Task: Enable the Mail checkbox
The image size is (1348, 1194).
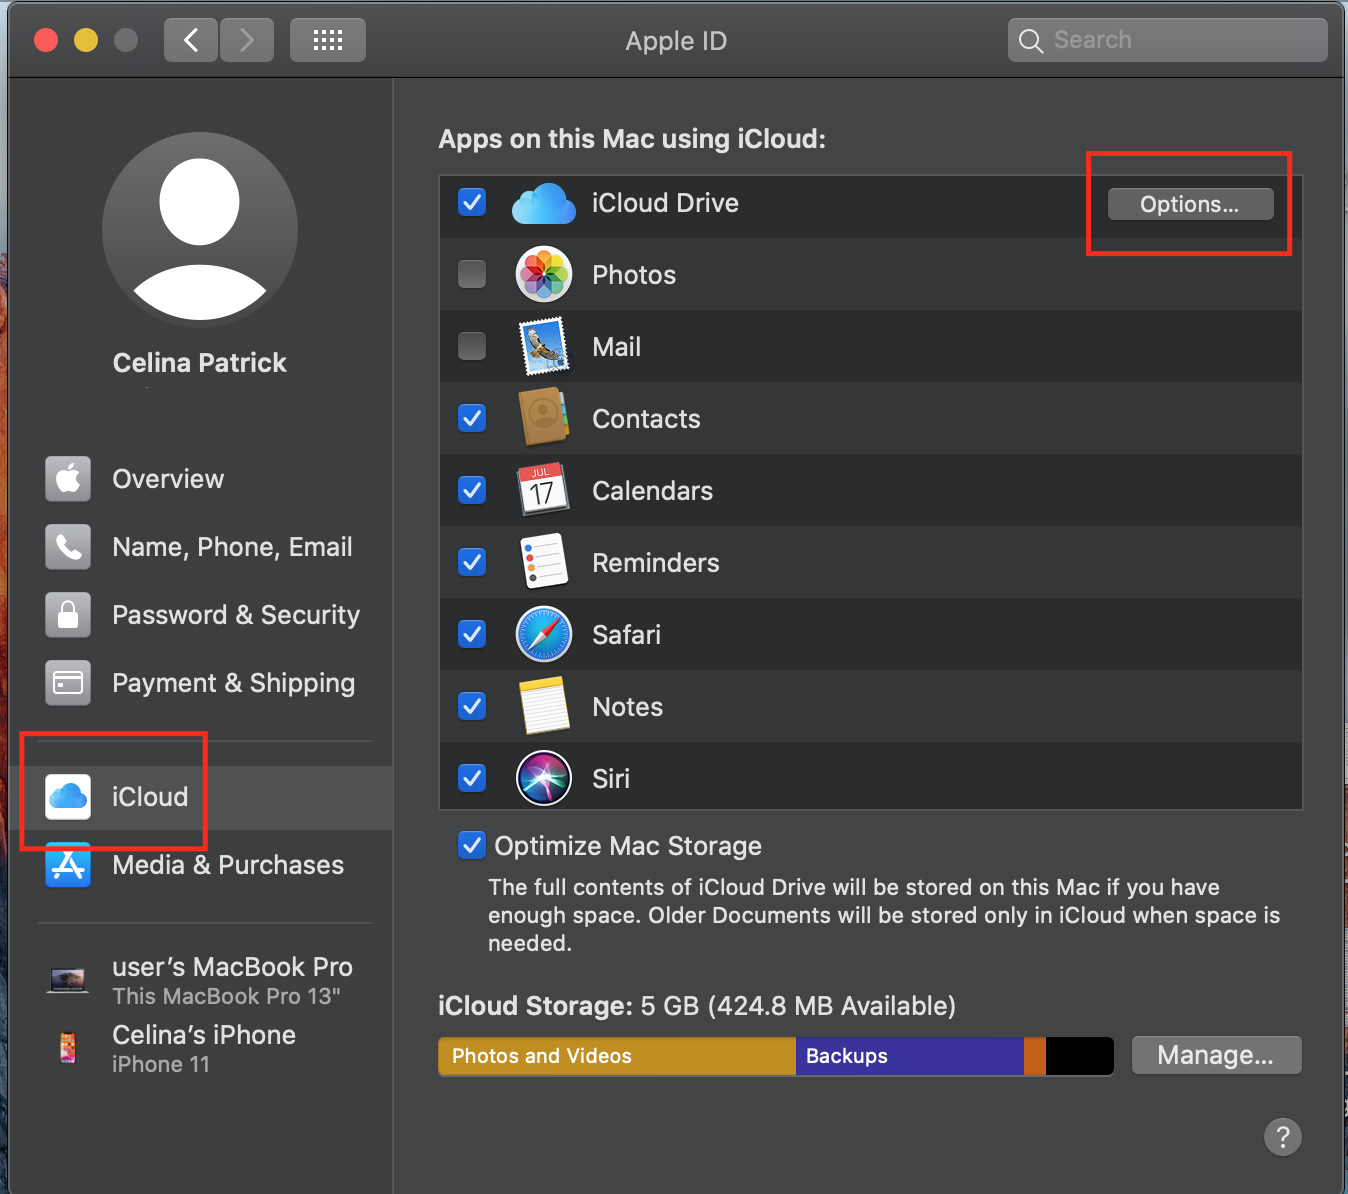Action: point(472,346)
